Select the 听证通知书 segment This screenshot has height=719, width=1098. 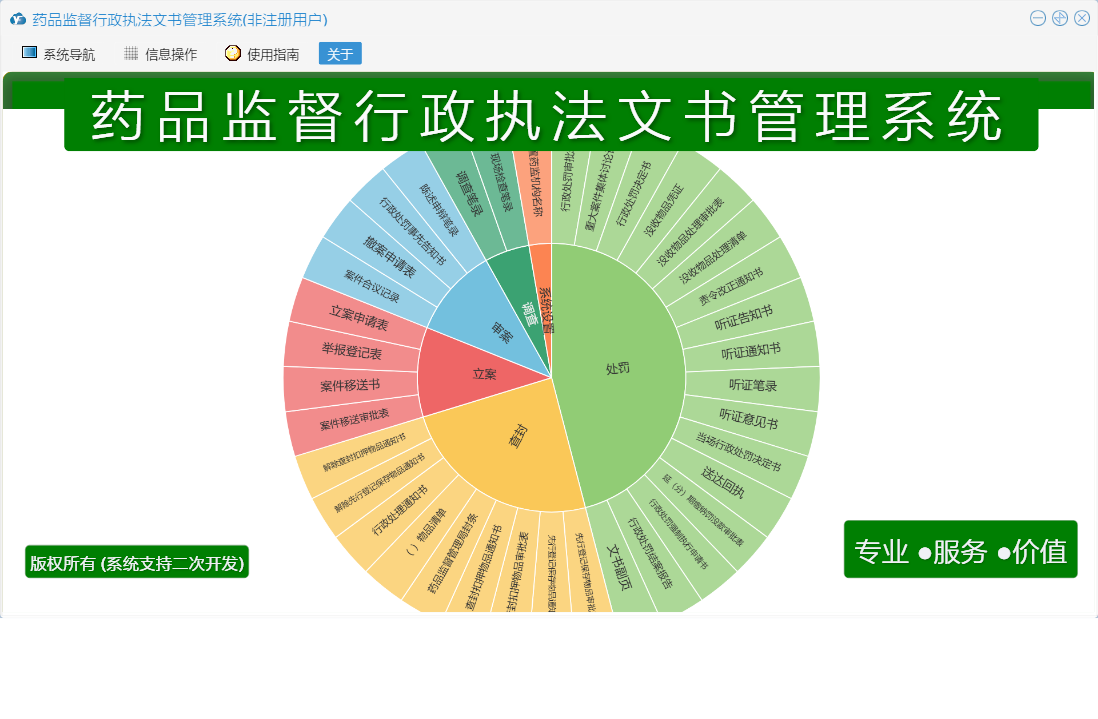pyautogui.click(x=751, y=351)
